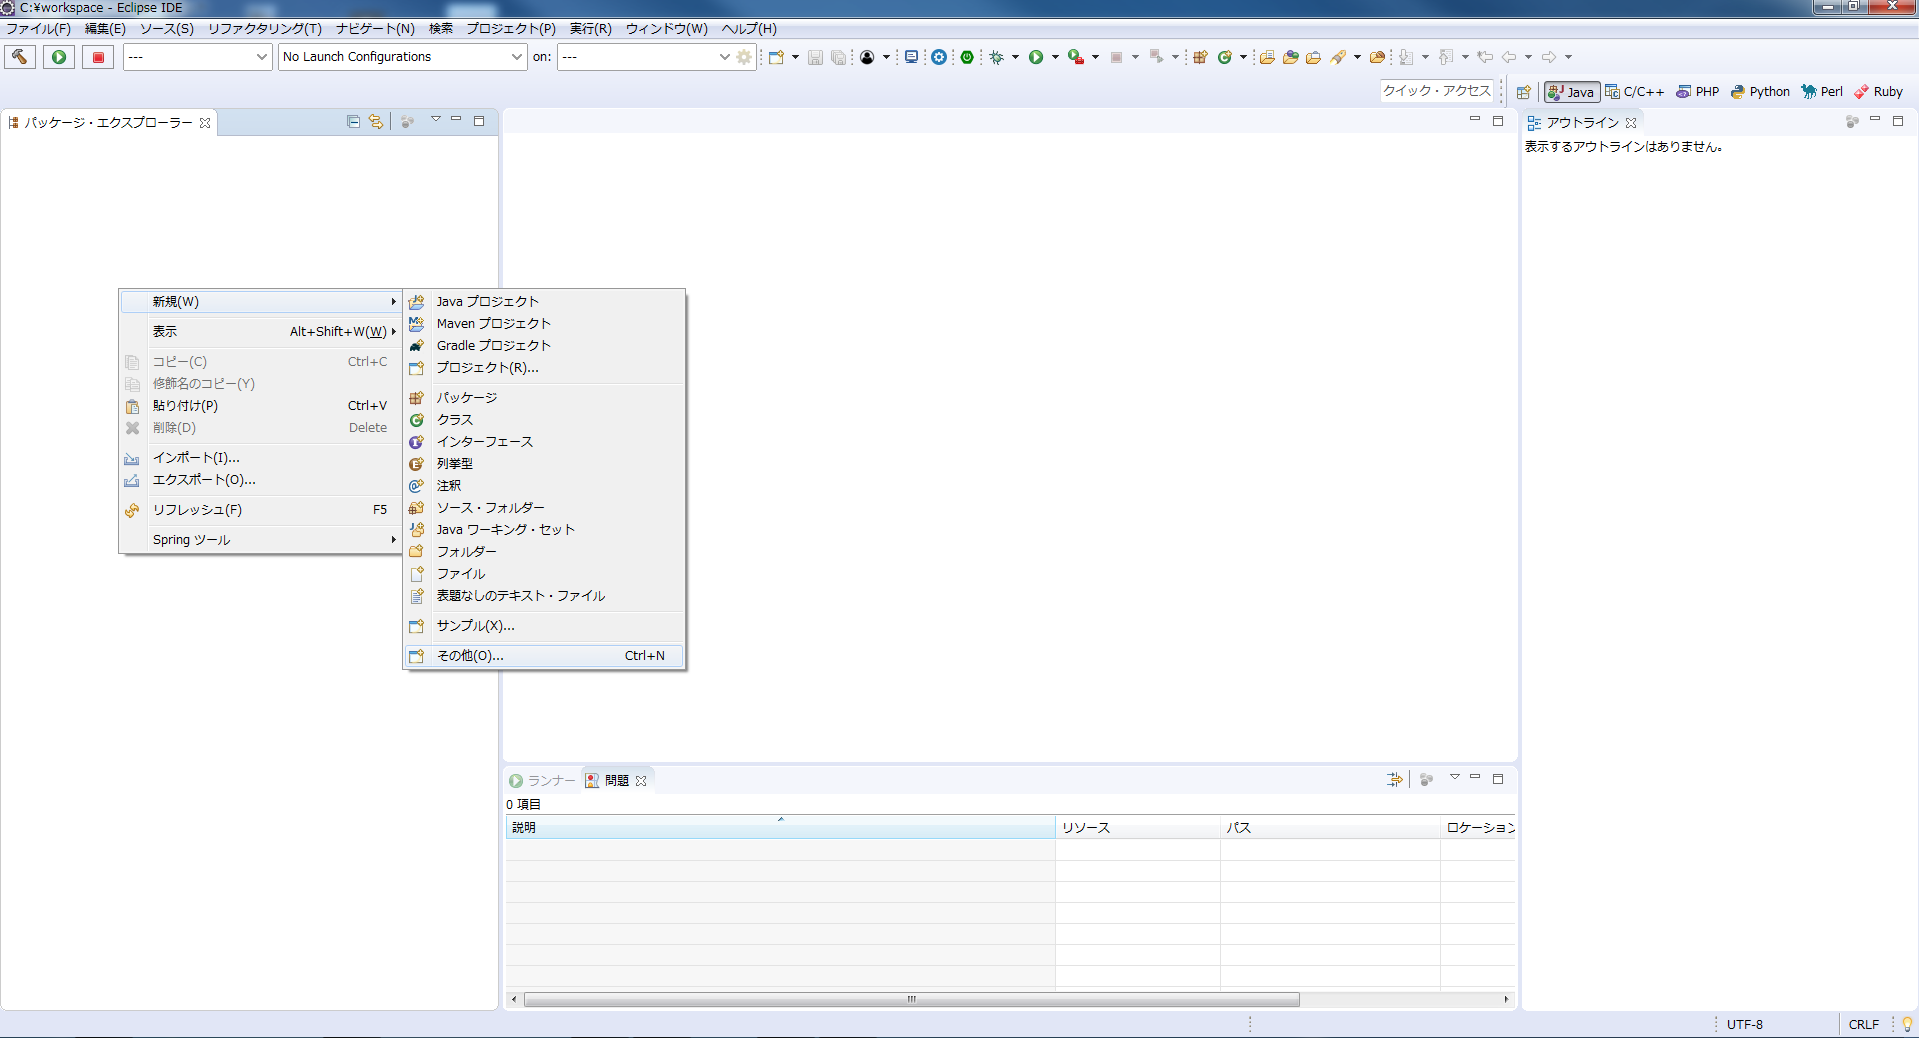Sort by the 説明 column header
This screenshot has width=1922, height=1038.
pyautogui.click(x=781, y=827)
